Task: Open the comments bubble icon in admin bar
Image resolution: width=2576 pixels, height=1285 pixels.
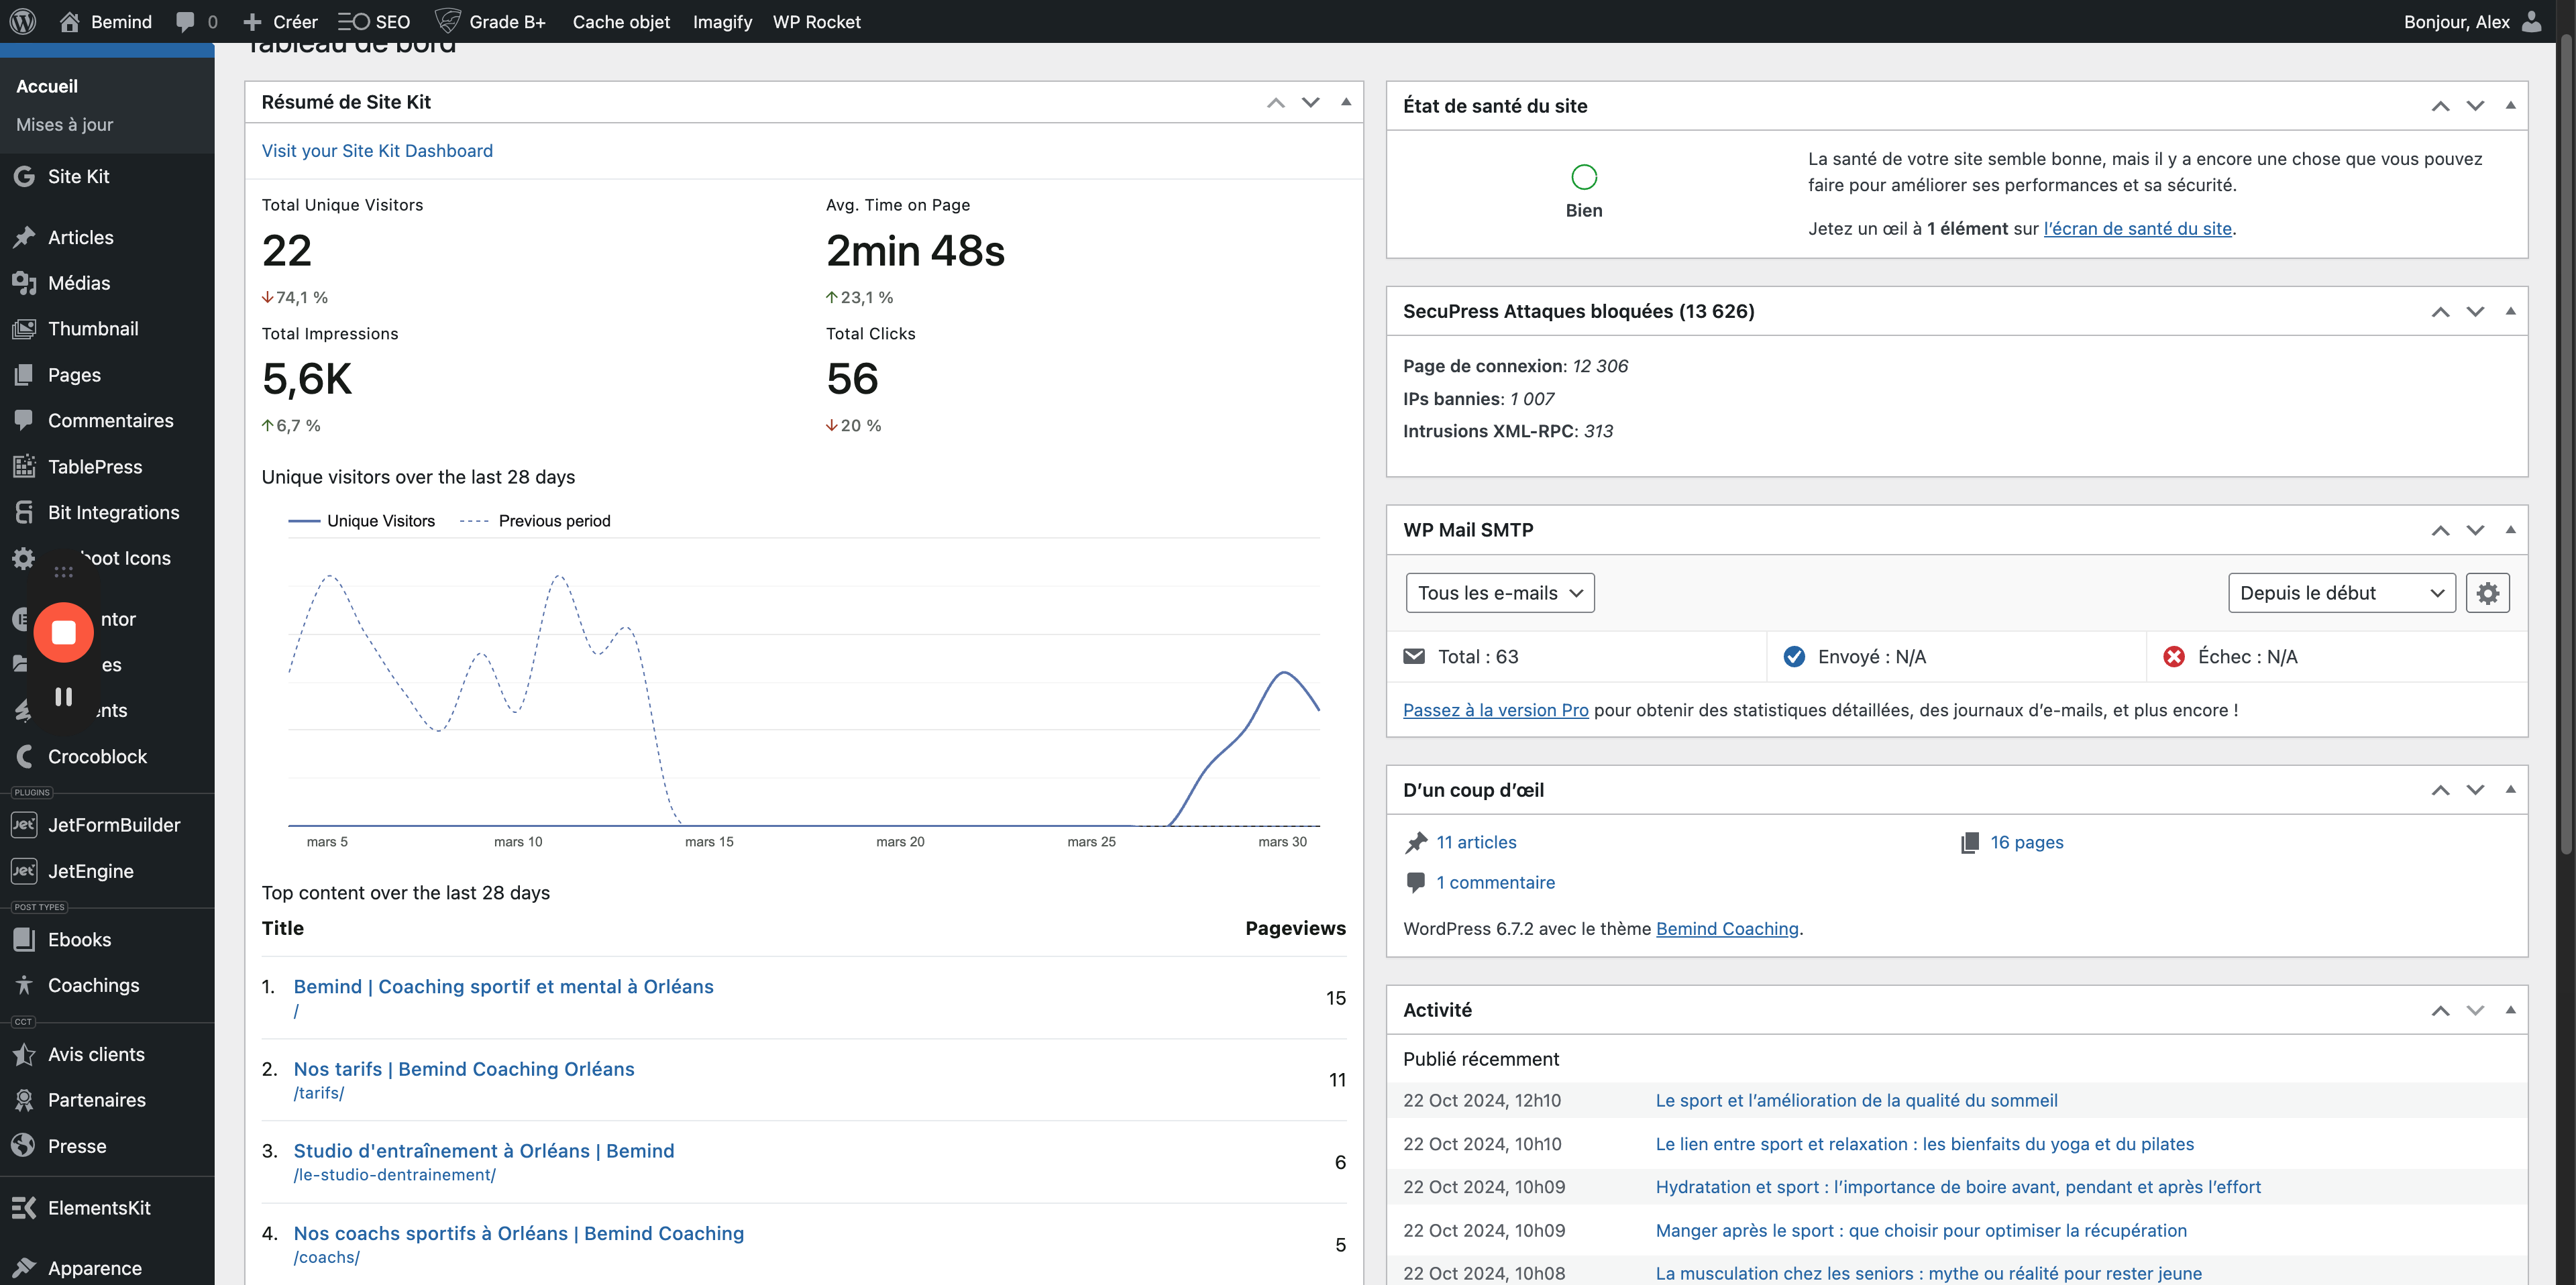Action: tap(185, 21)
